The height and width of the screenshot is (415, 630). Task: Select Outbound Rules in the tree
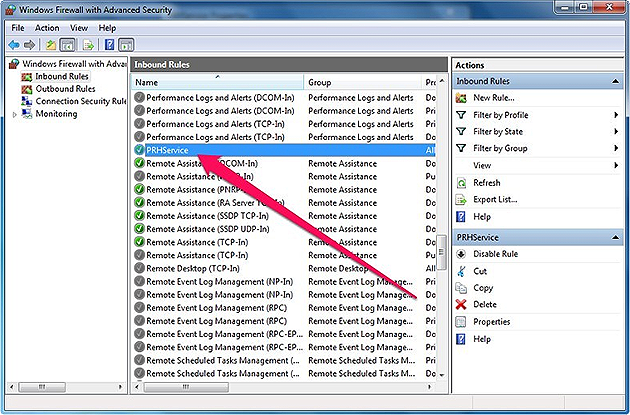[64, 89]
